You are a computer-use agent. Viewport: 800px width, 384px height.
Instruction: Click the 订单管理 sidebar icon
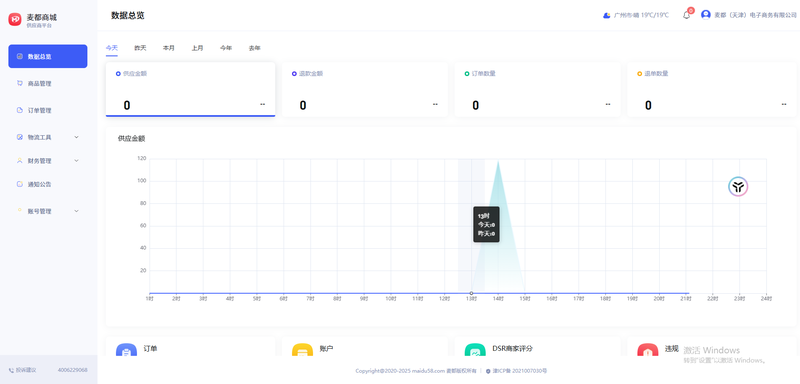tap(20, 110)
